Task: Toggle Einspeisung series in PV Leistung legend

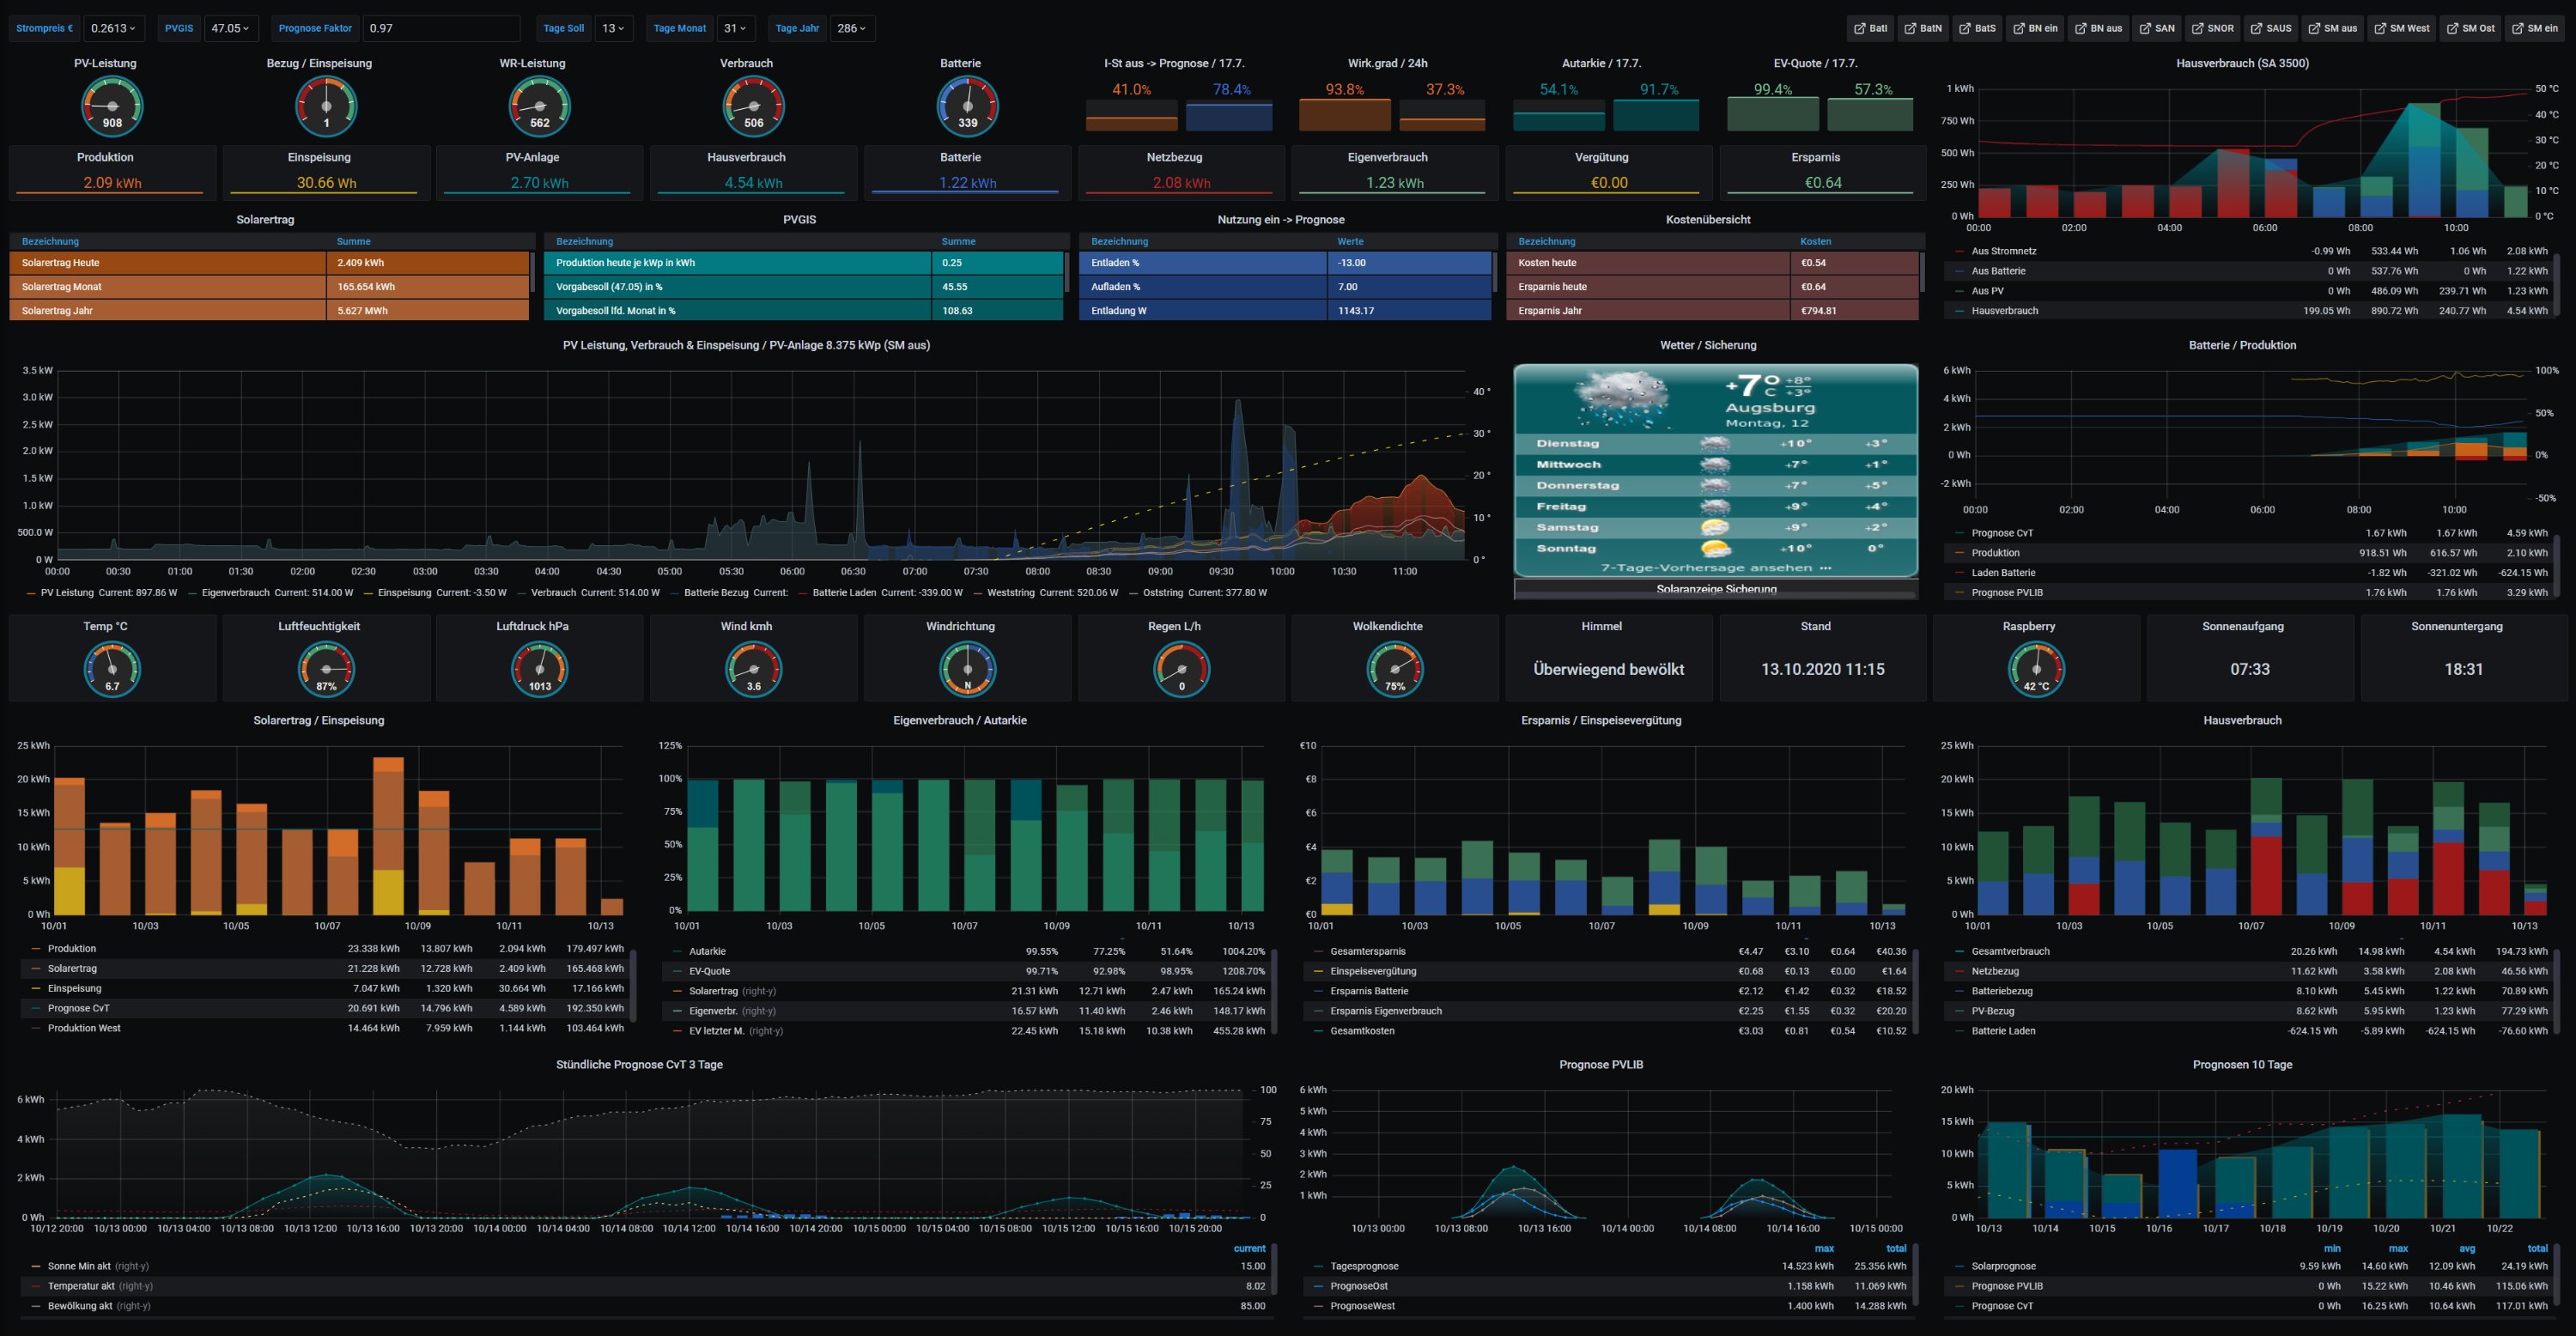Action: click(404, 593)
